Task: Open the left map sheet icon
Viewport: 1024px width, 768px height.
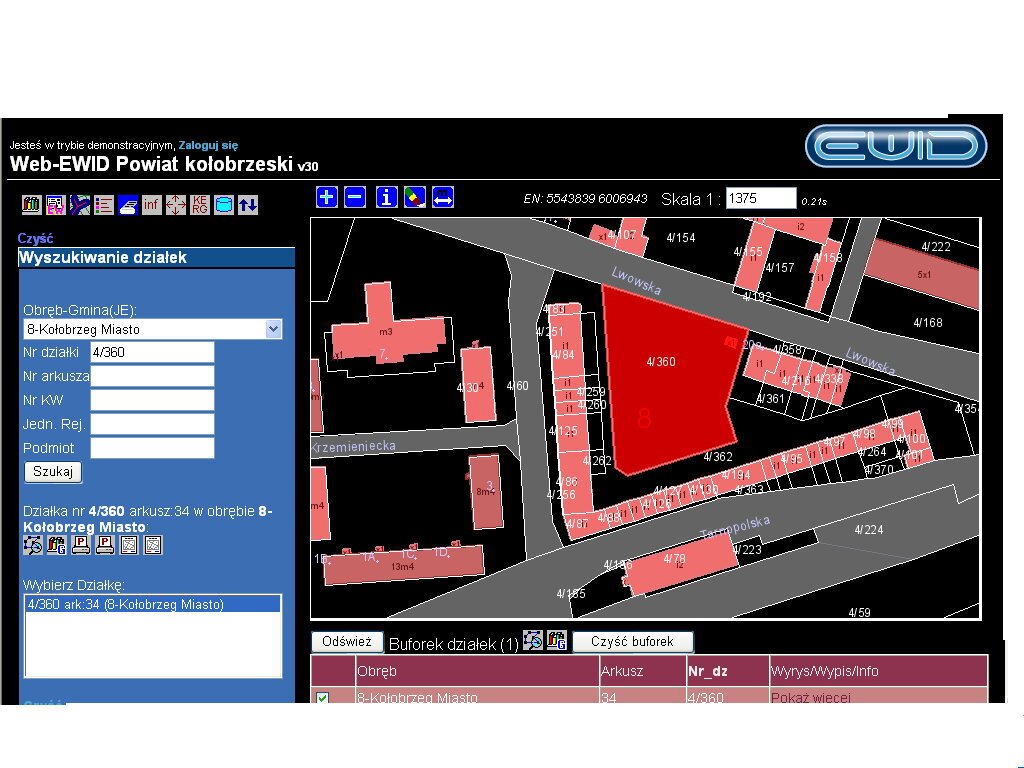Action: pos(129,545)
